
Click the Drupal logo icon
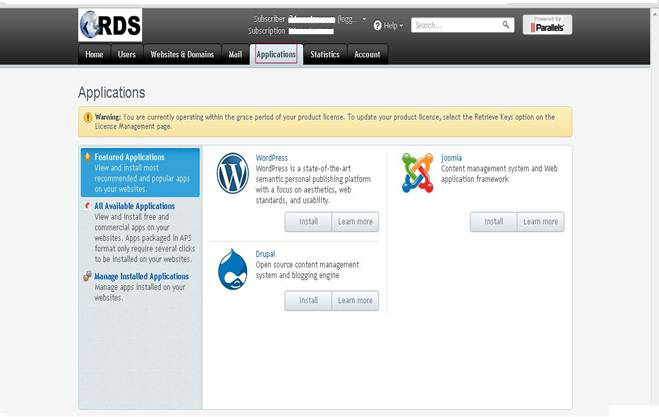[x=232, y=269]
